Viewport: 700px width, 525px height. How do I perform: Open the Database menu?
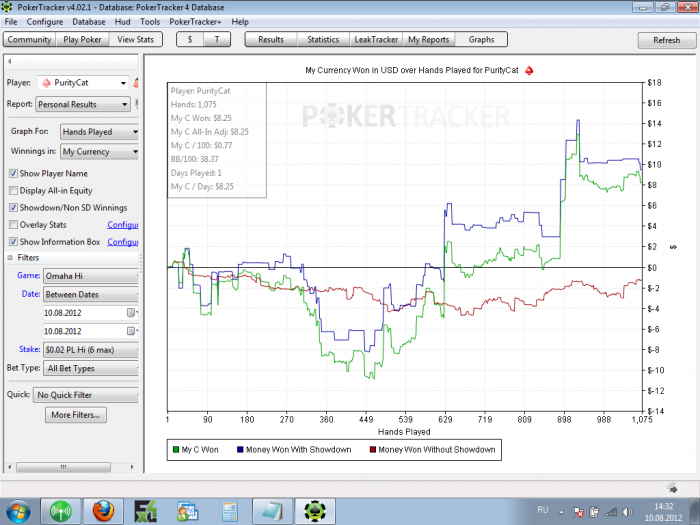tap(89, 22)
